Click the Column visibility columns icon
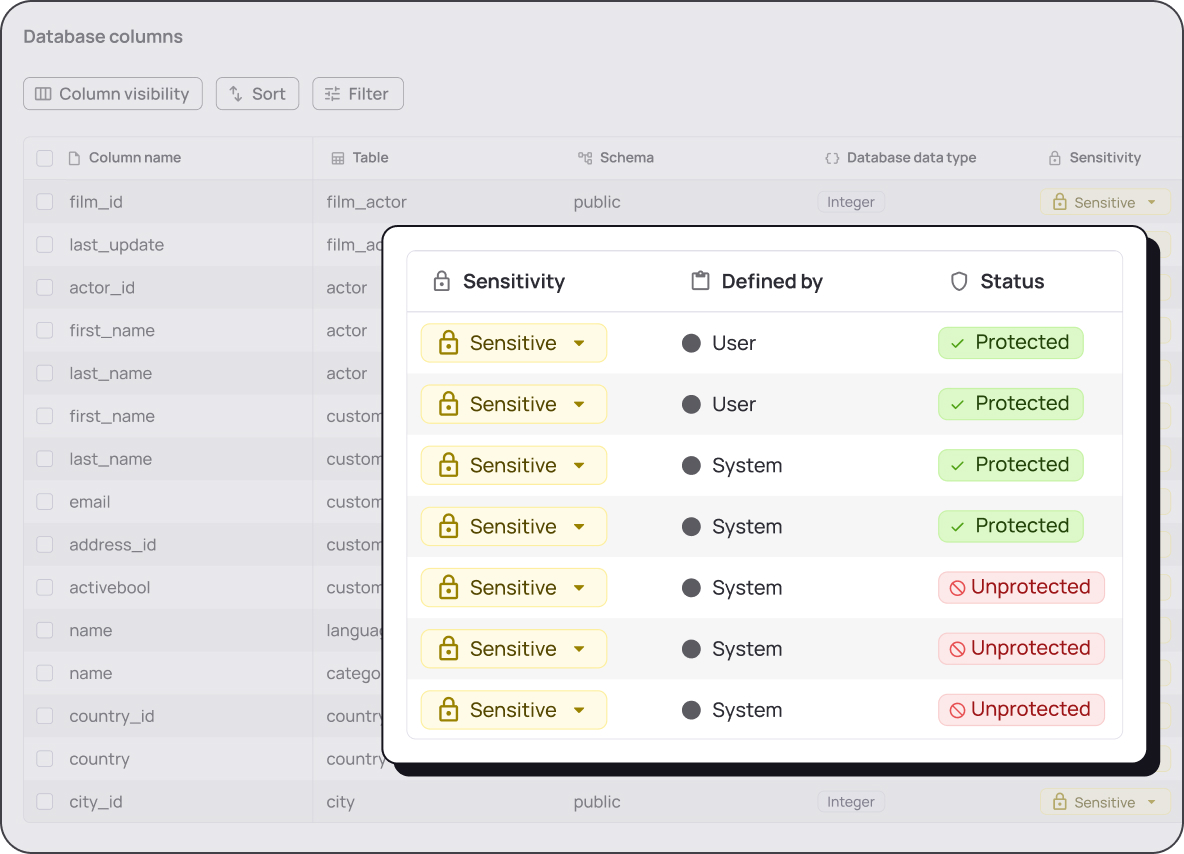This screenshot has height=854, width=1184. pyautogui.click(x=43, y=94)
